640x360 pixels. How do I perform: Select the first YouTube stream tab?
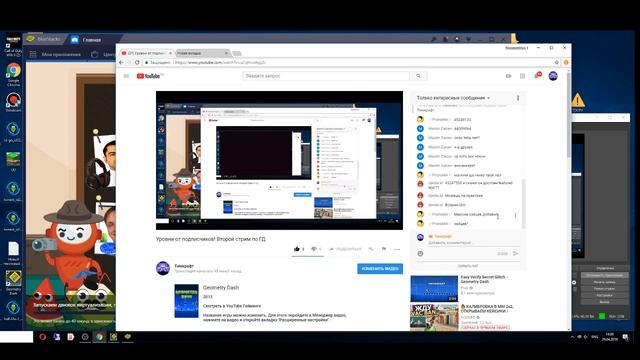(146, 53)
